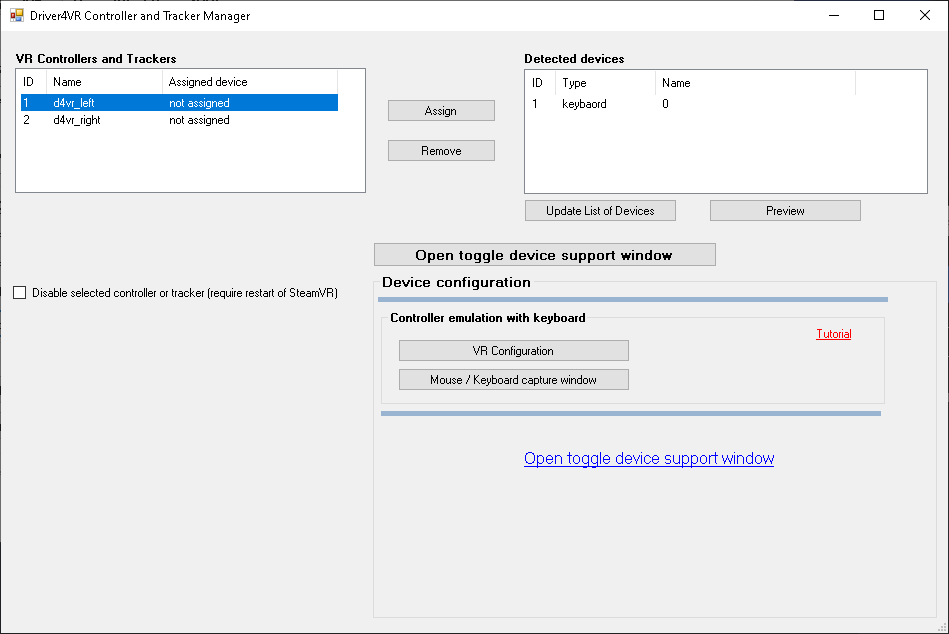Close the Driver4VR manager window
The height and width of the screenshot is (634, 949).
[x=925, y=15]
